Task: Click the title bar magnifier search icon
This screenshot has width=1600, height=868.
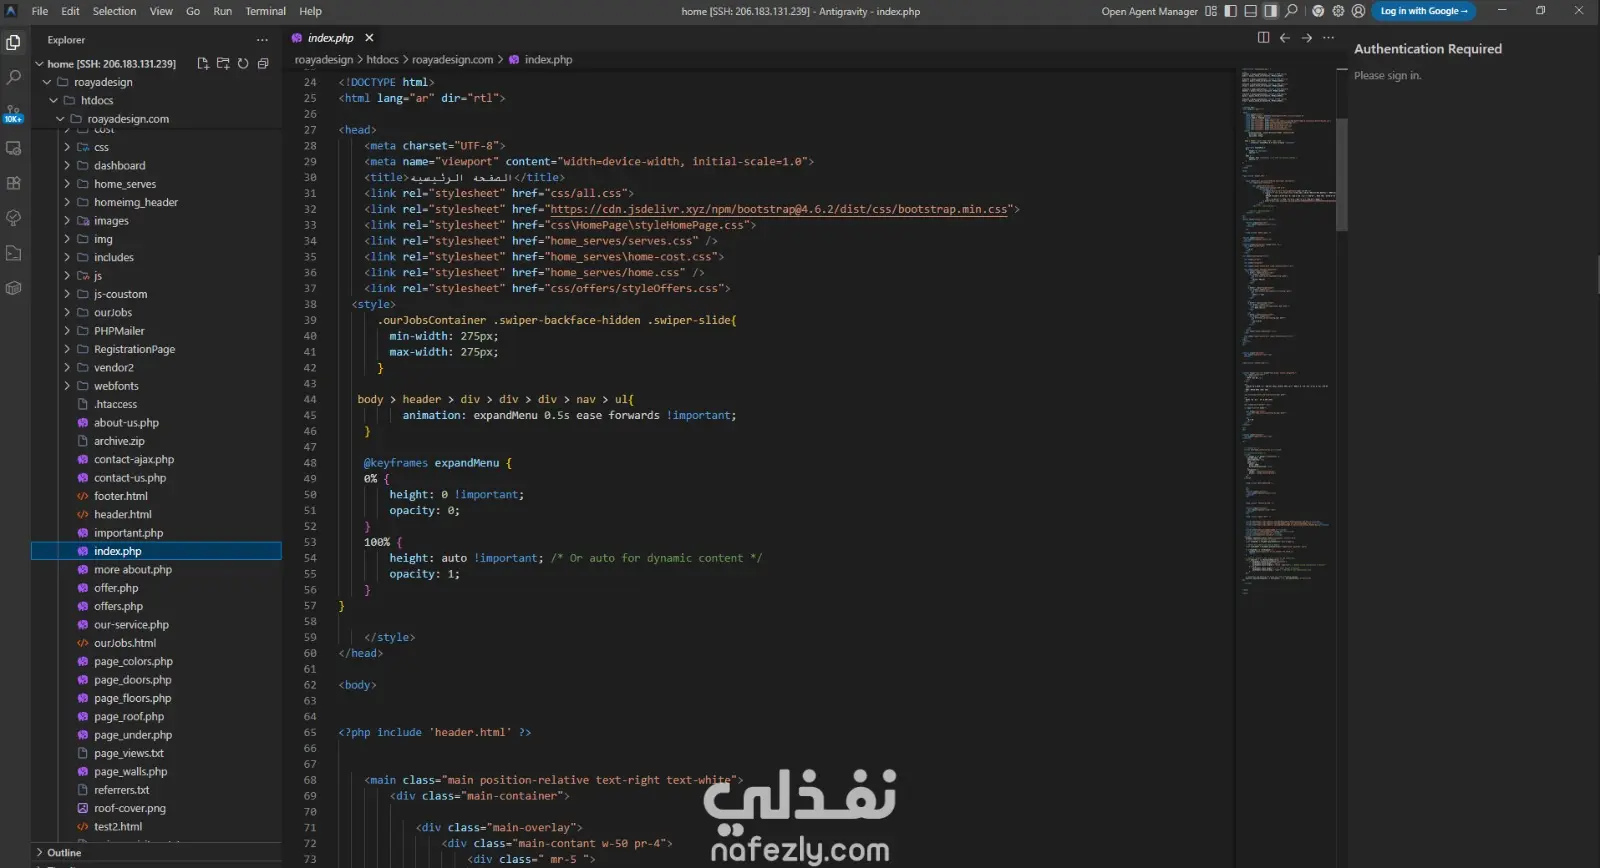Action: (x=1291, y=11)
